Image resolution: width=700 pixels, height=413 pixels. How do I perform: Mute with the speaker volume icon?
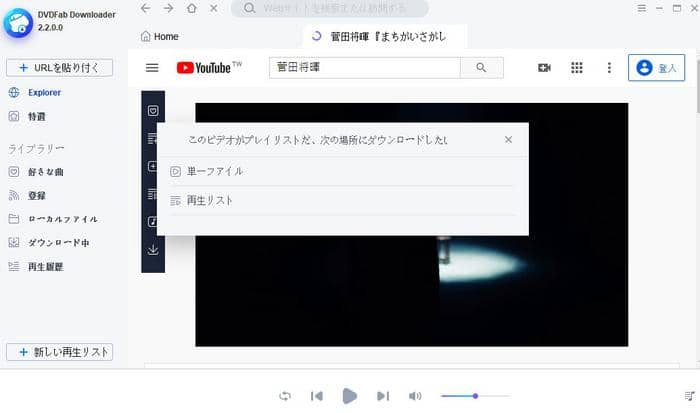(415, 396)
